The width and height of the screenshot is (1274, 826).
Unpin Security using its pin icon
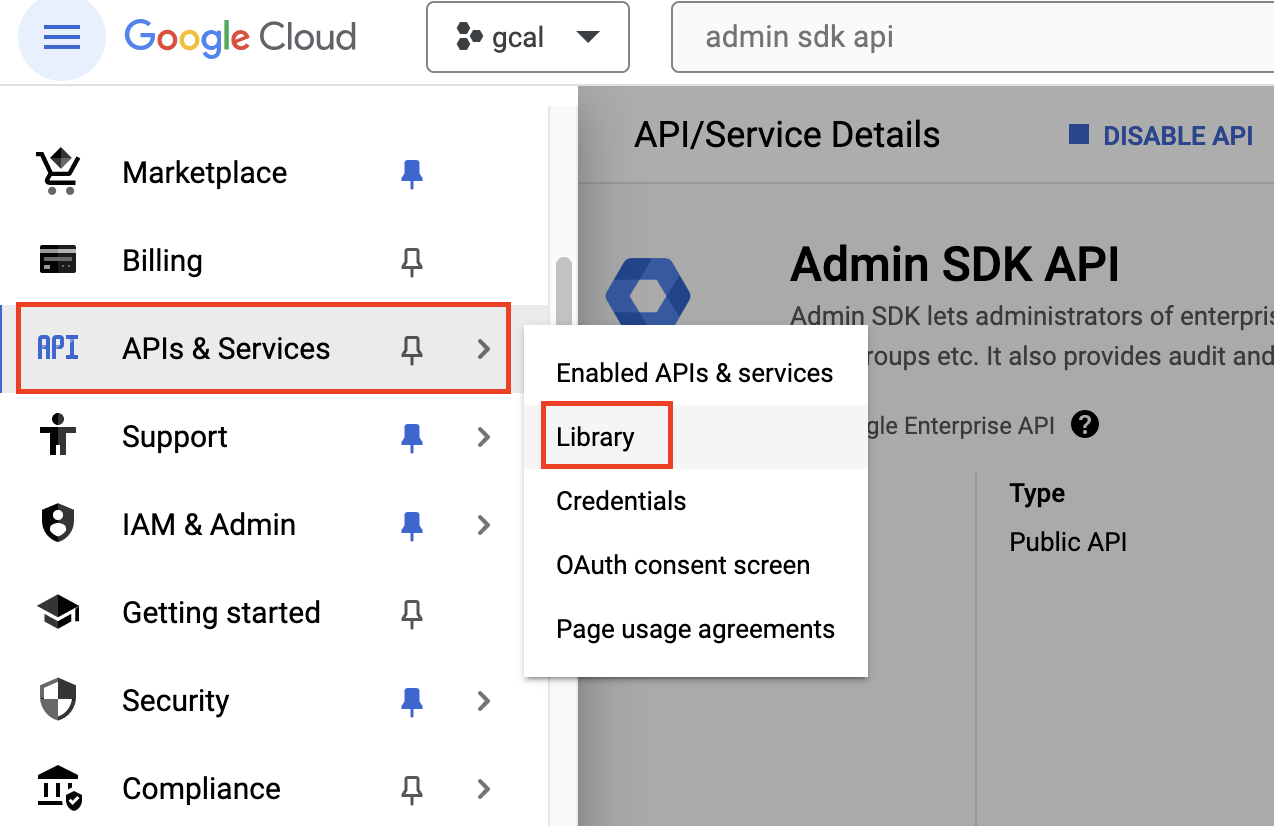pos(411,701)
